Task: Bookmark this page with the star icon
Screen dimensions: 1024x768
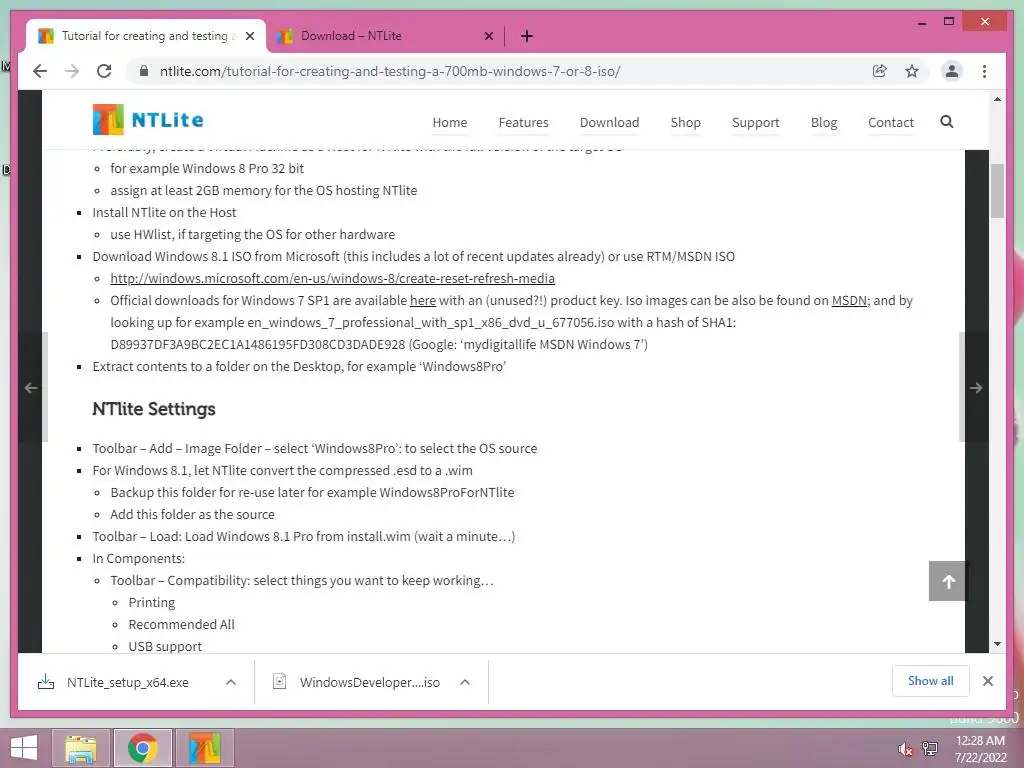Action: coord(912,71)
